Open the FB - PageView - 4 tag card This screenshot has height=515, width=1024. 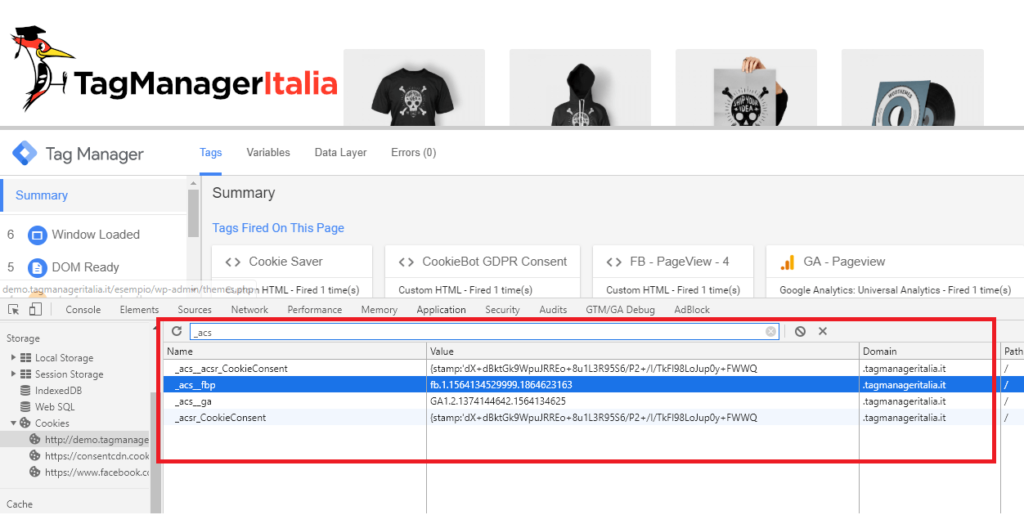coord(673,272)
